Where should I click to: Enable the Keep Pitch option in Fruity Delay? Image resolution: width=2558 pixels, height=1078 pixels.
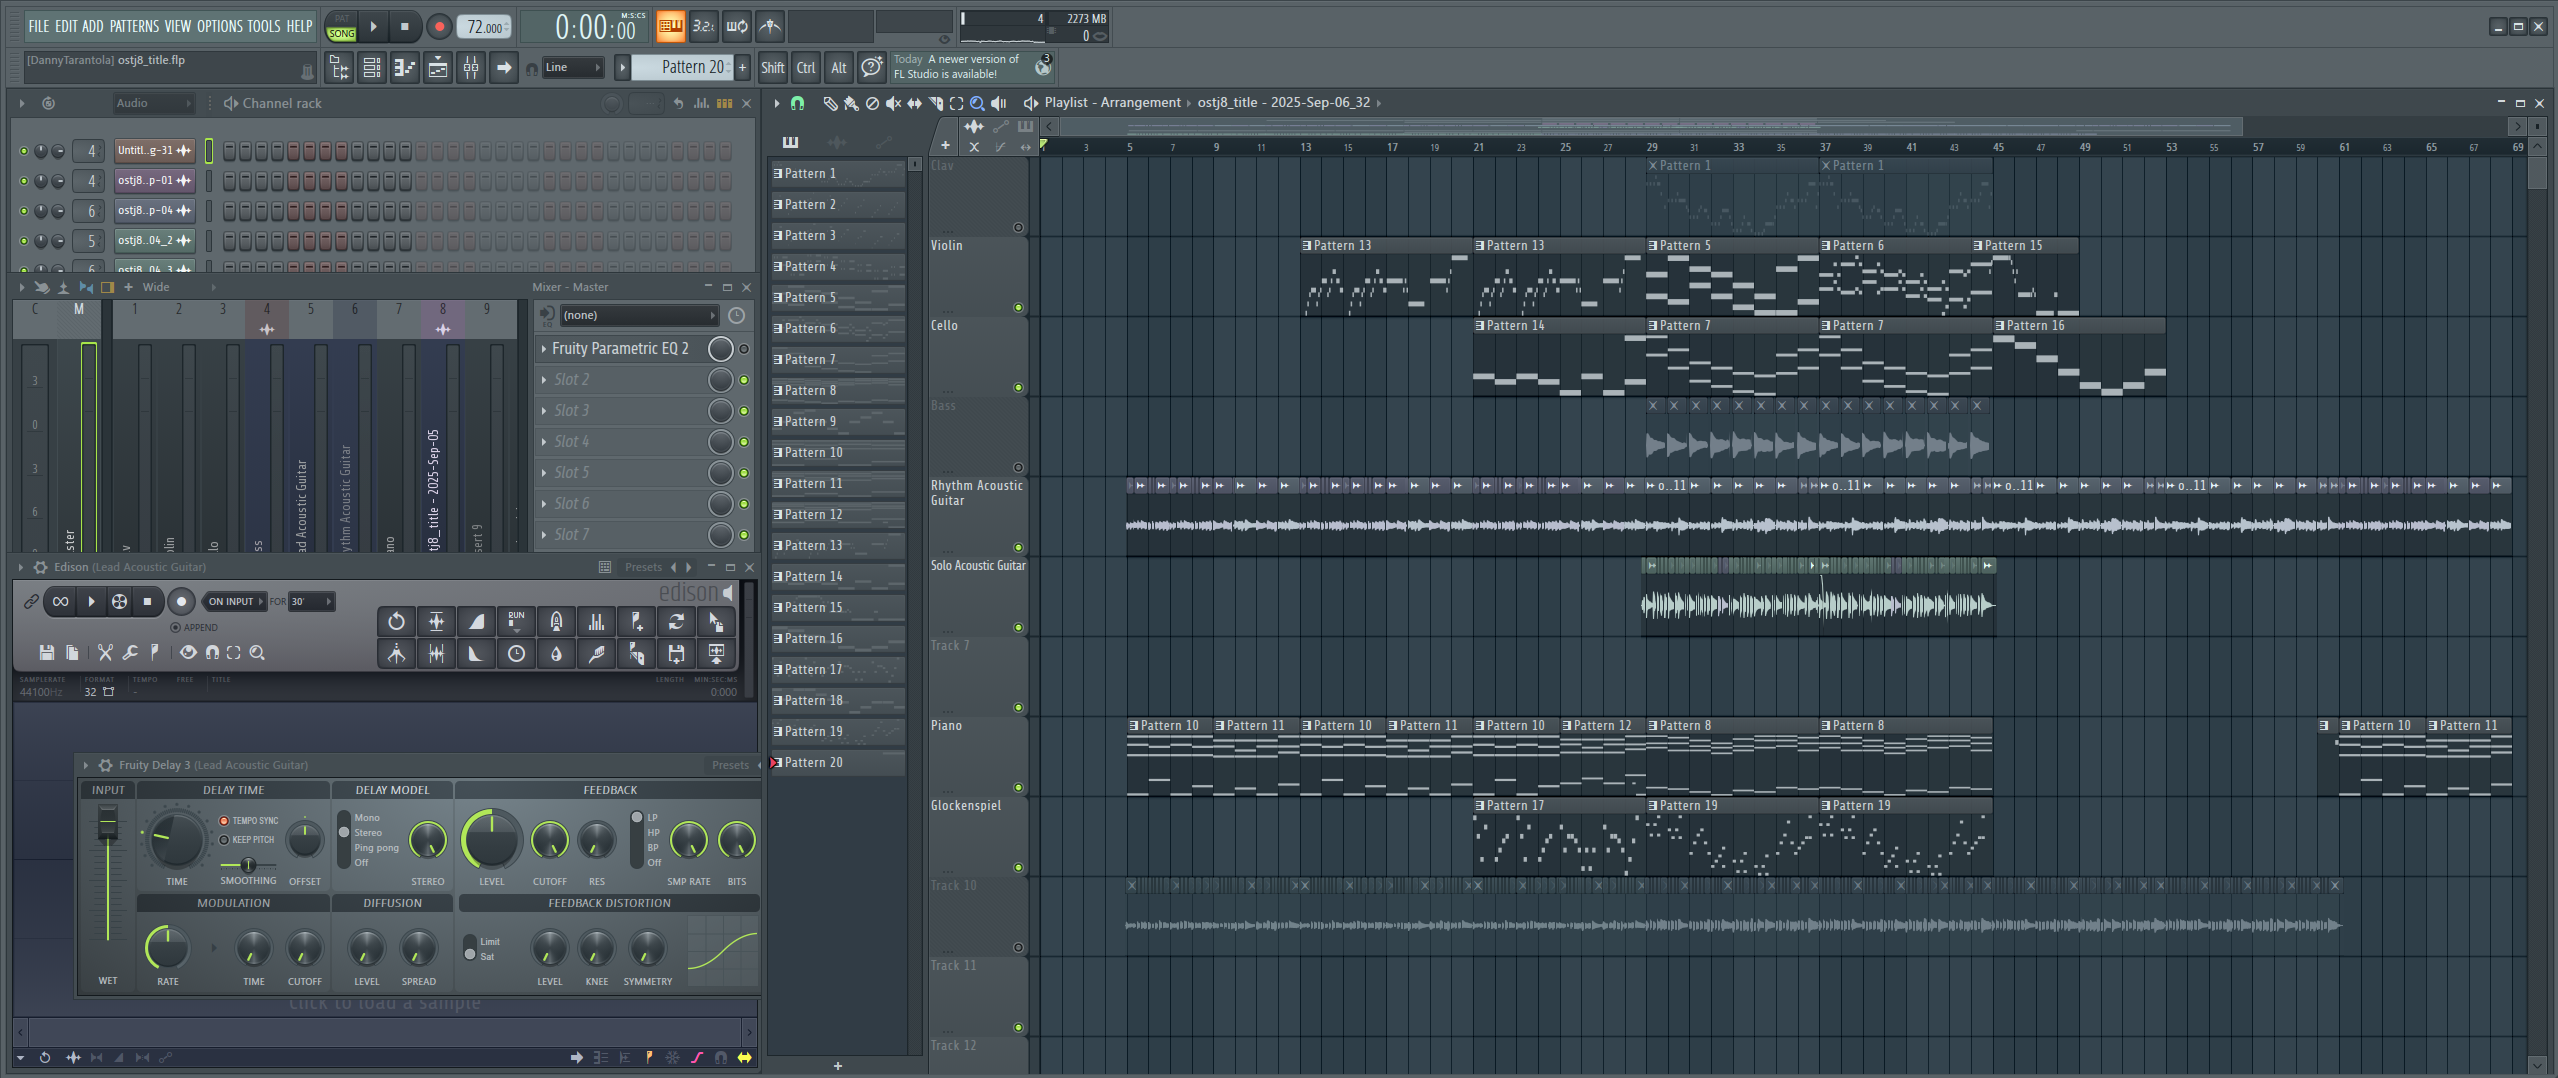point(225,840)
